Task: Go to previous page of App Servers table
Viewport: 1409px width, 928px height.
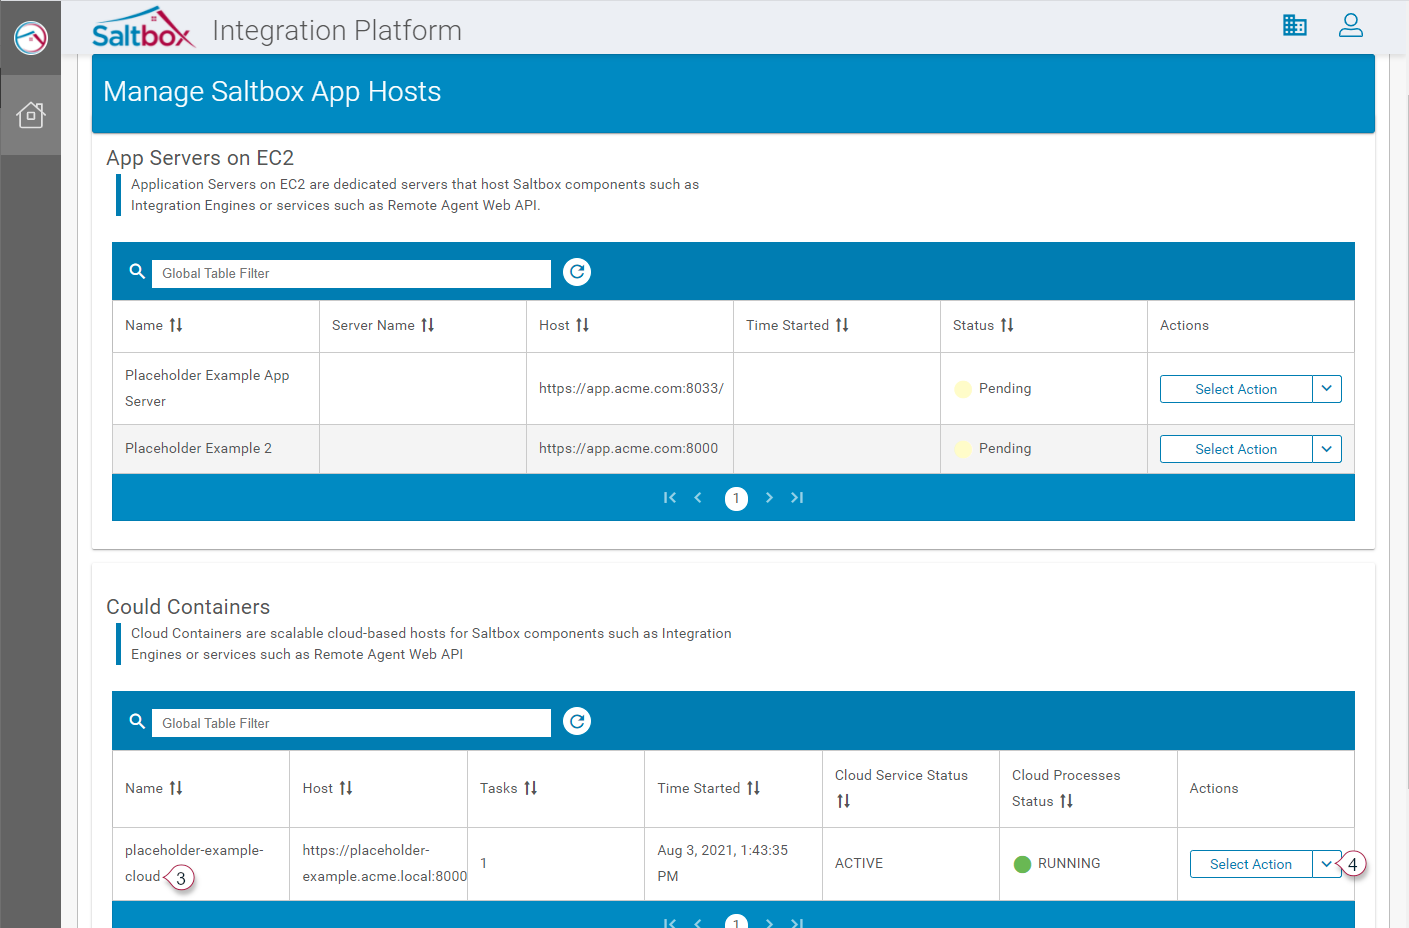Action: click(x=698, y=498)
